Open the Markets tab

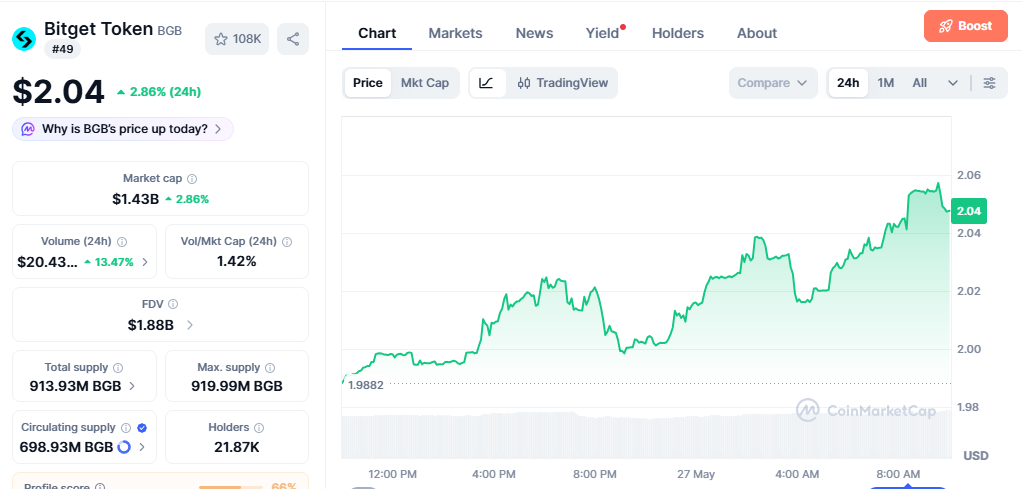455,33
